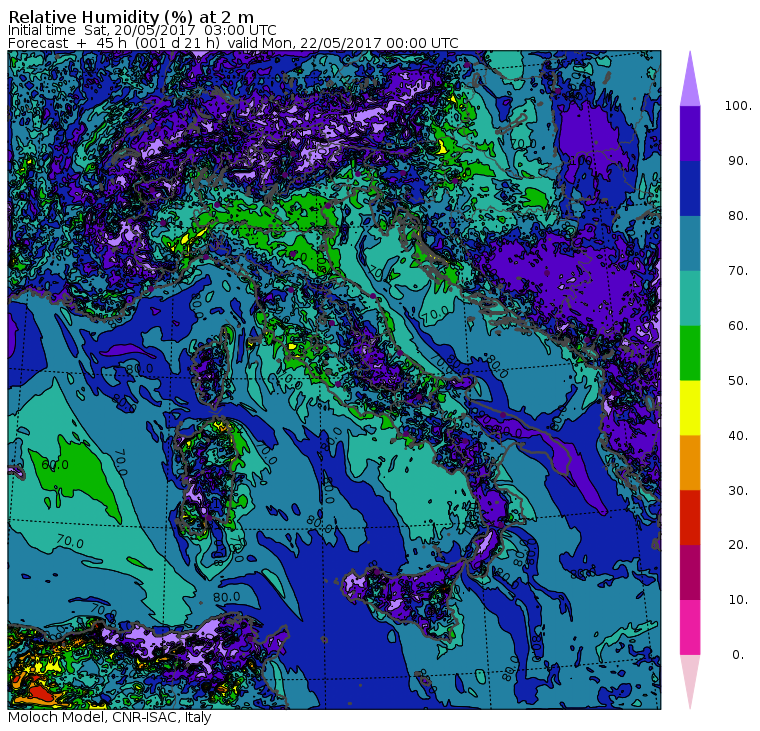Click the island of Corsica on the map
The image size is (760, 731).
213,368
